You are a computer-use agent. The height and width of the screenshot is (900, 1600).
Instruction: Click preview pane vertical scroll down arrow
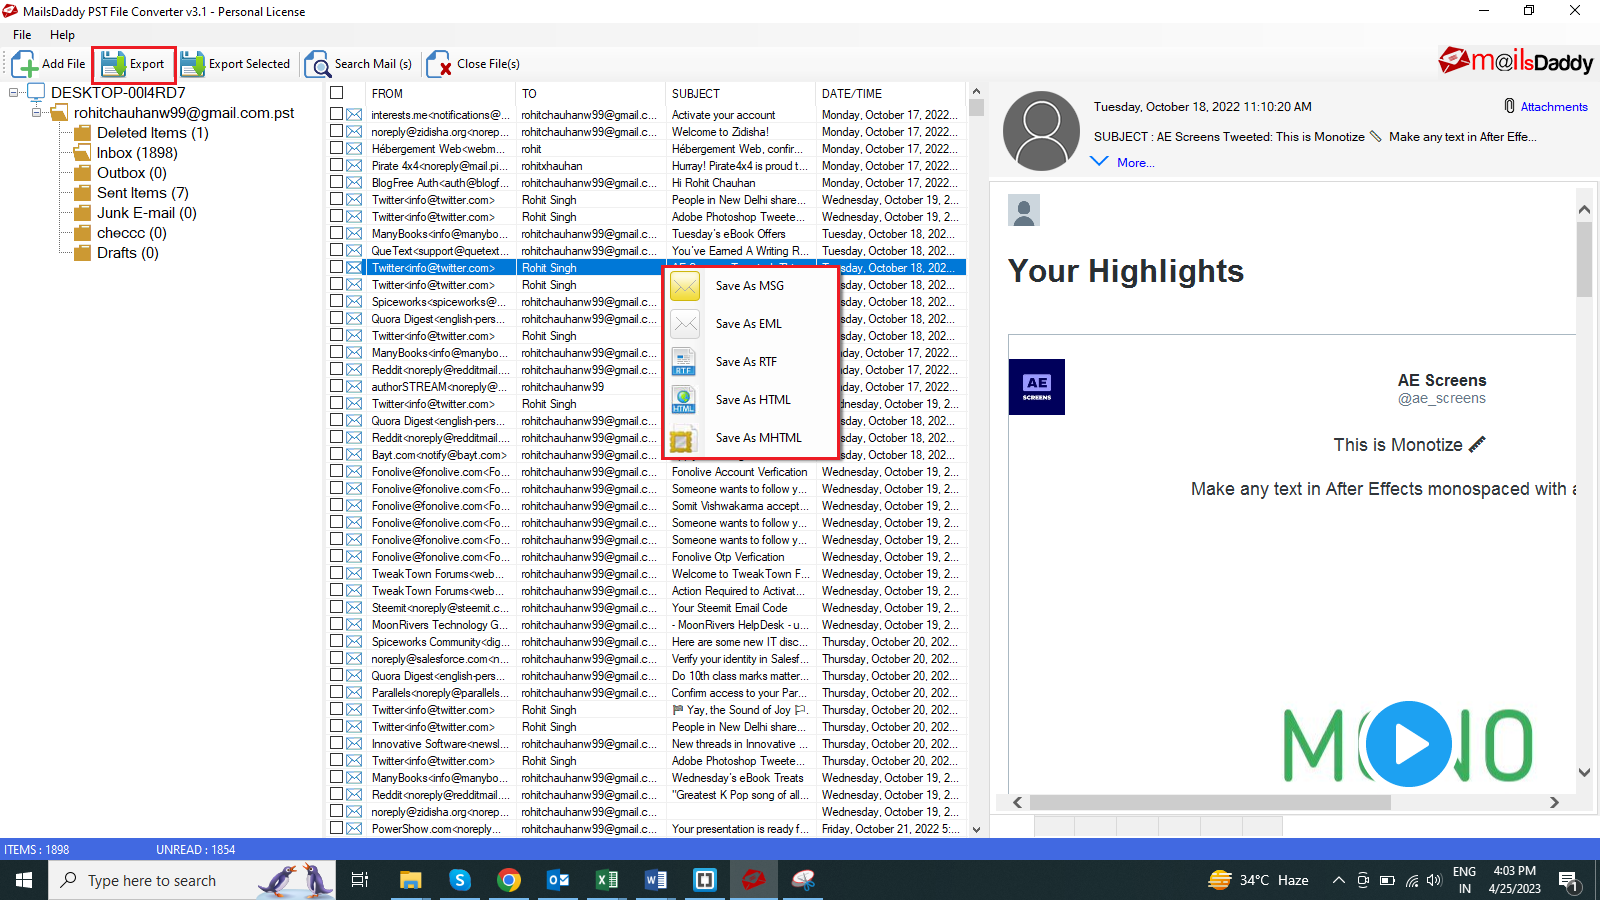pos(1584,772)
